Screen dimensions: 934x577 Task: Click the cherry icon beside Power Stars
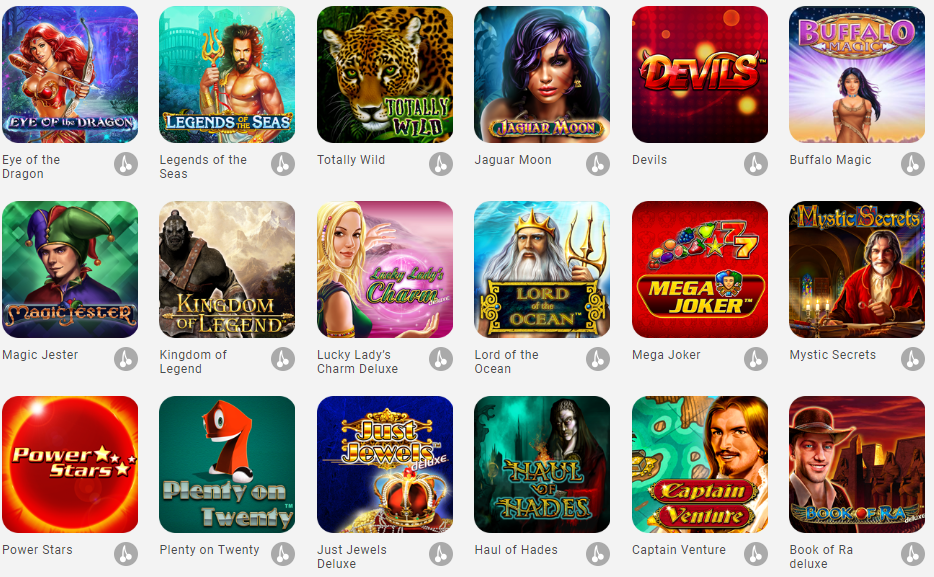pos(126,554)
